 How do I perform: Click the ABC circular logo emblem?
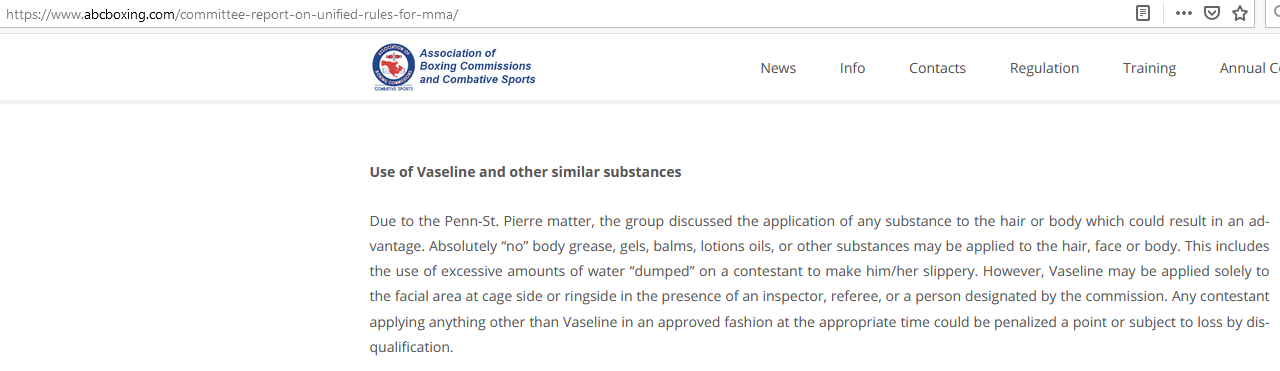pyautogui.click(x=393, y=67)
